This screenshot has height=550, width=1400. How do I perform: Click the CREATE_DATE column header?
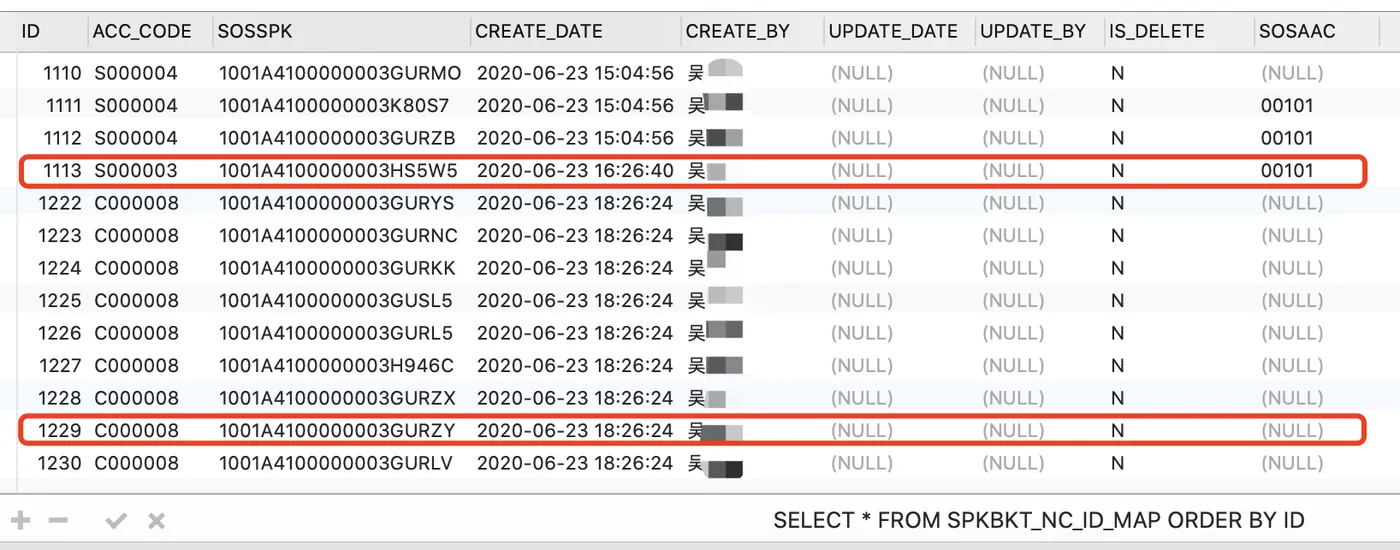pyautogui.click(x=539, y=31)
